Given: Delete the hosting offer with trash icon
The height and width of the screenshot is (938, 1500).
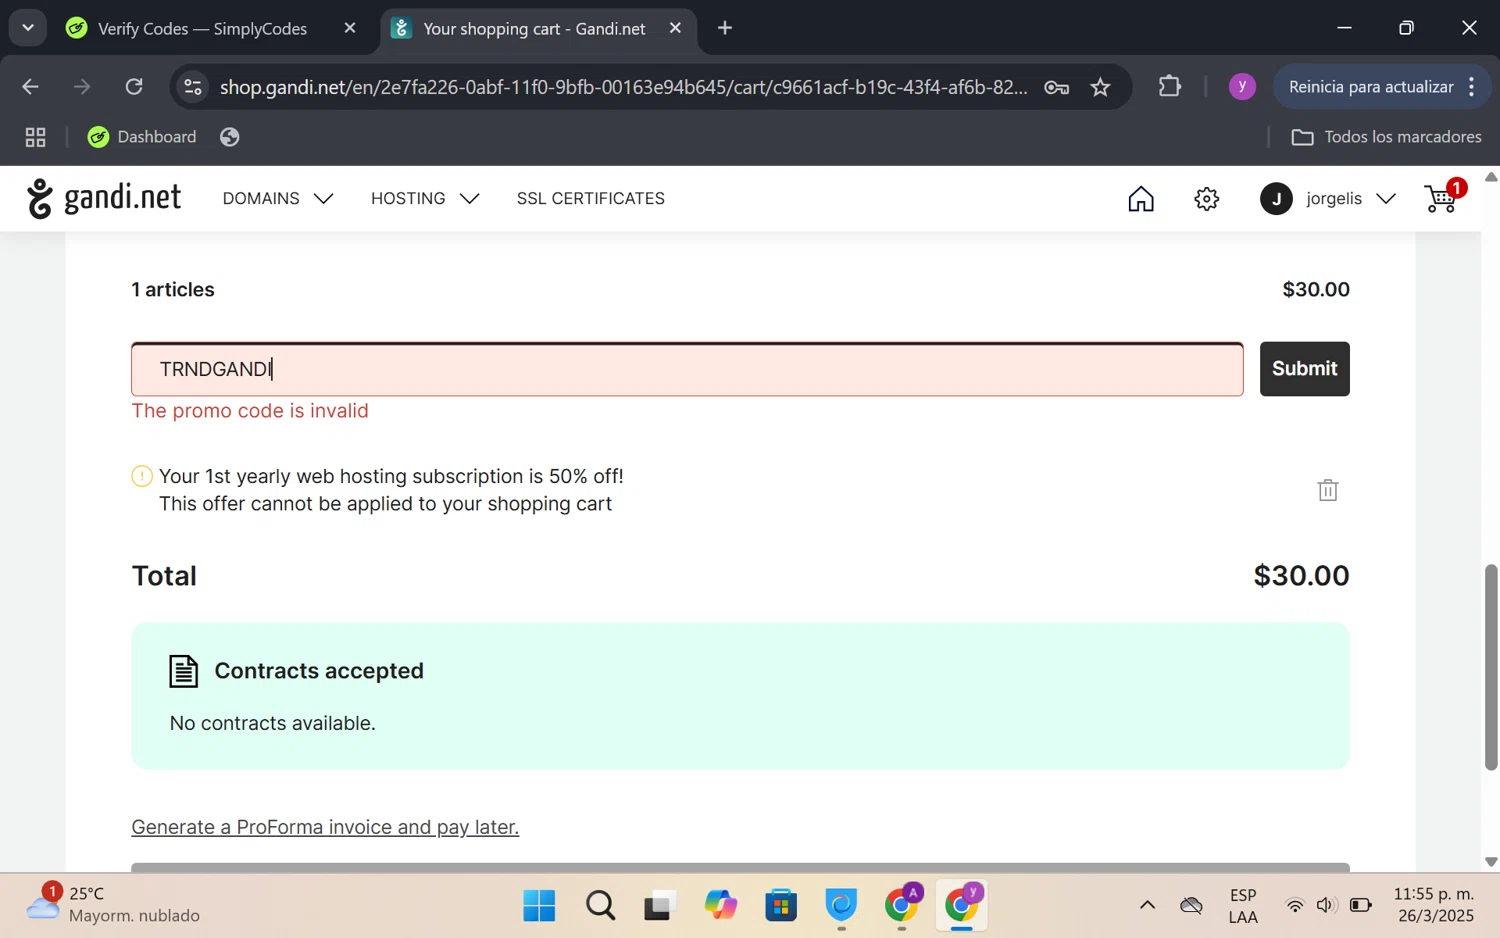Looking at the screenshot, I should [x=1328, y=490].
